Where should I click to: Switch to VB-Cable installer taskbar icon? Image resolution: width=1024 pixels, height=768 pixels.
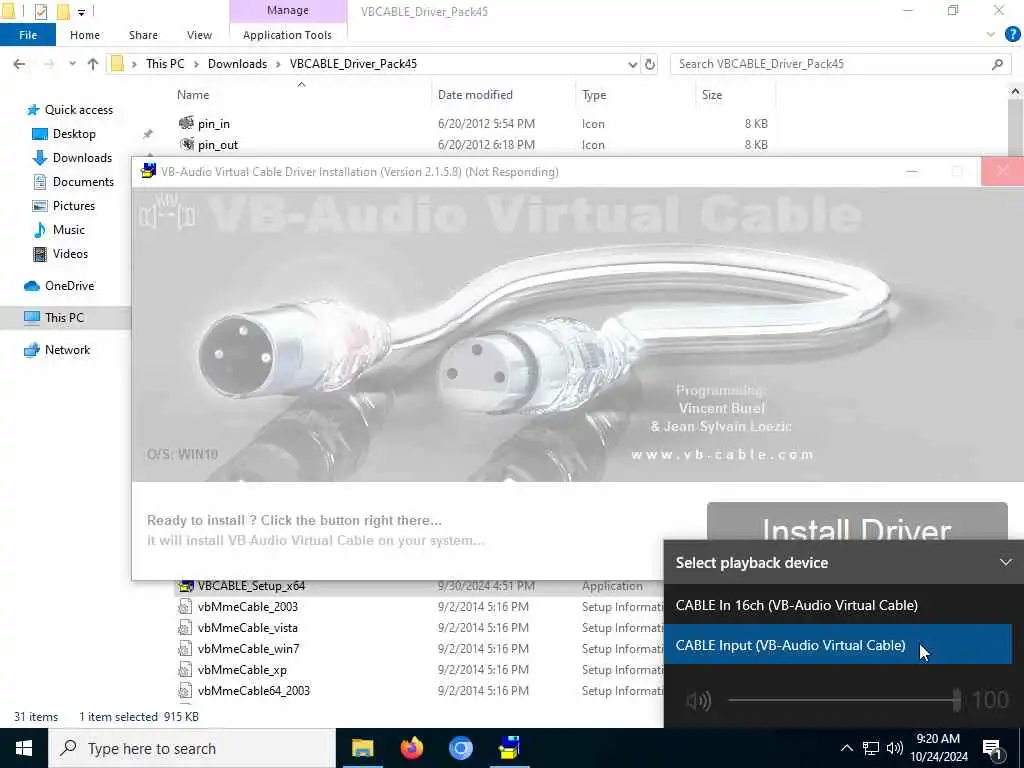pyautogui.click(x=509, y=748)
